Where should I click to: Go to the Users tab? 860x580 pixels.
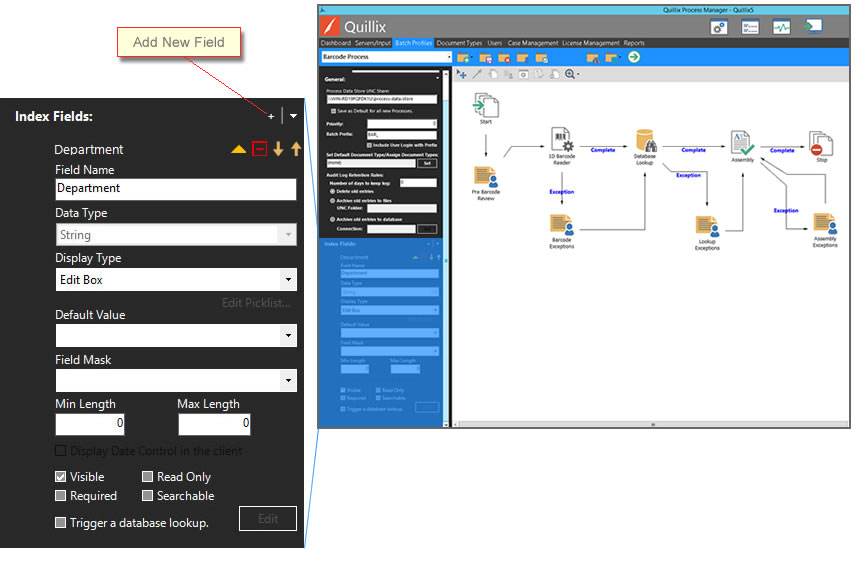495,43
